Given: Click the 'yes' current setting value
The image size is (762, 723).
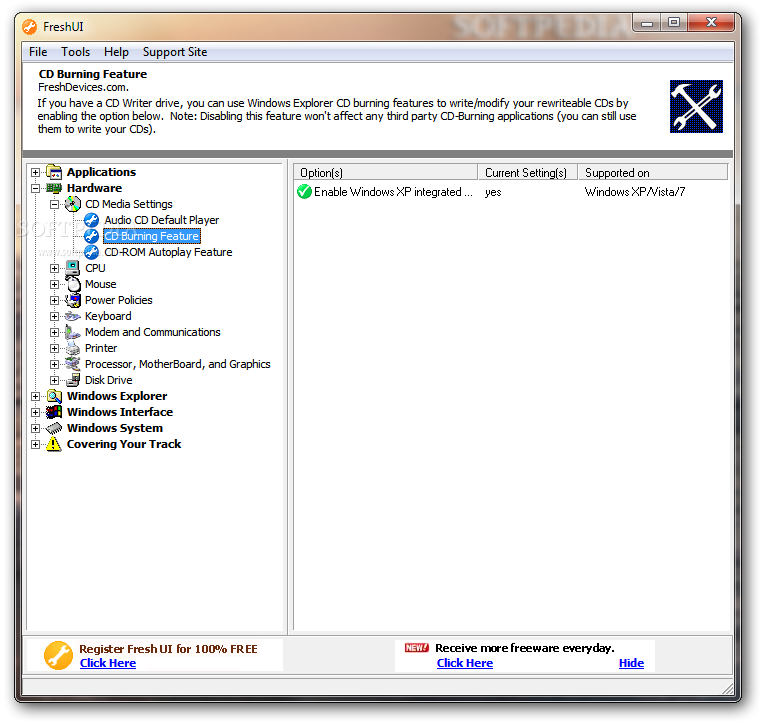Looking at the screenshot, I should point(493,192).
